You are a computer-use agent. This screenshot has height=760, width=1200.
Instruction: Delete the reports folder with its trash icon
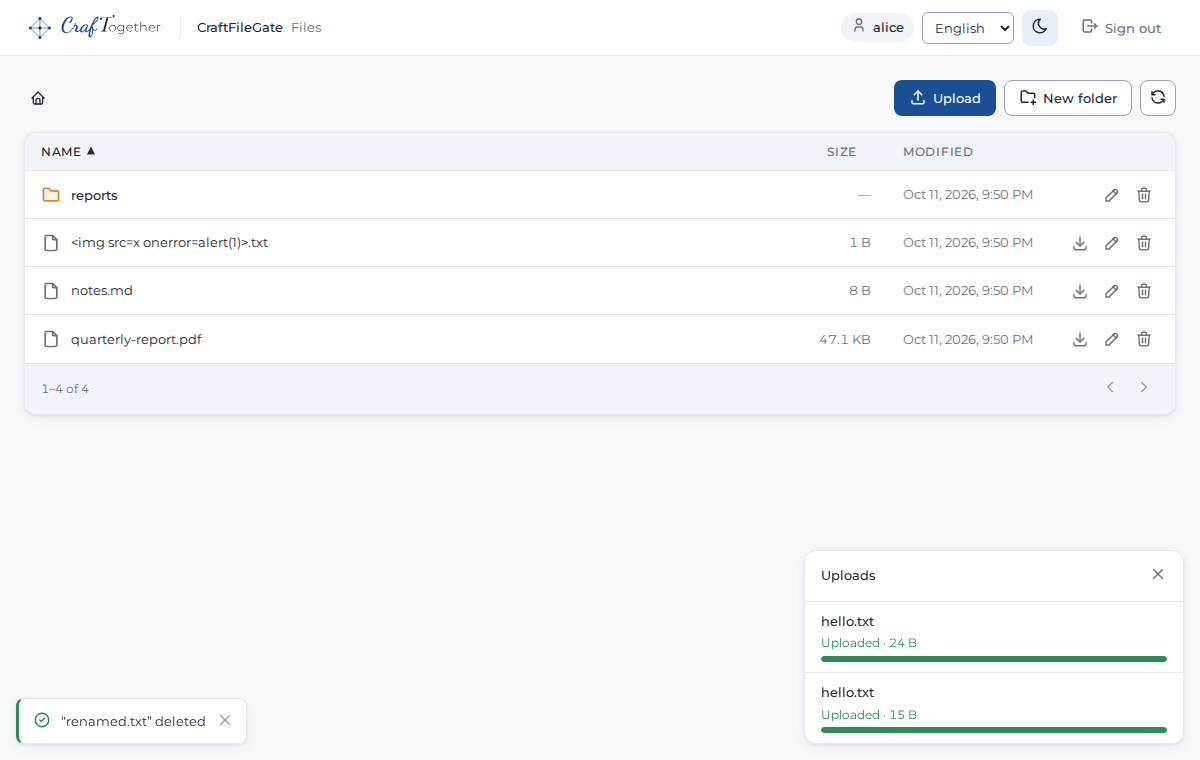[x=1144, y=195]
